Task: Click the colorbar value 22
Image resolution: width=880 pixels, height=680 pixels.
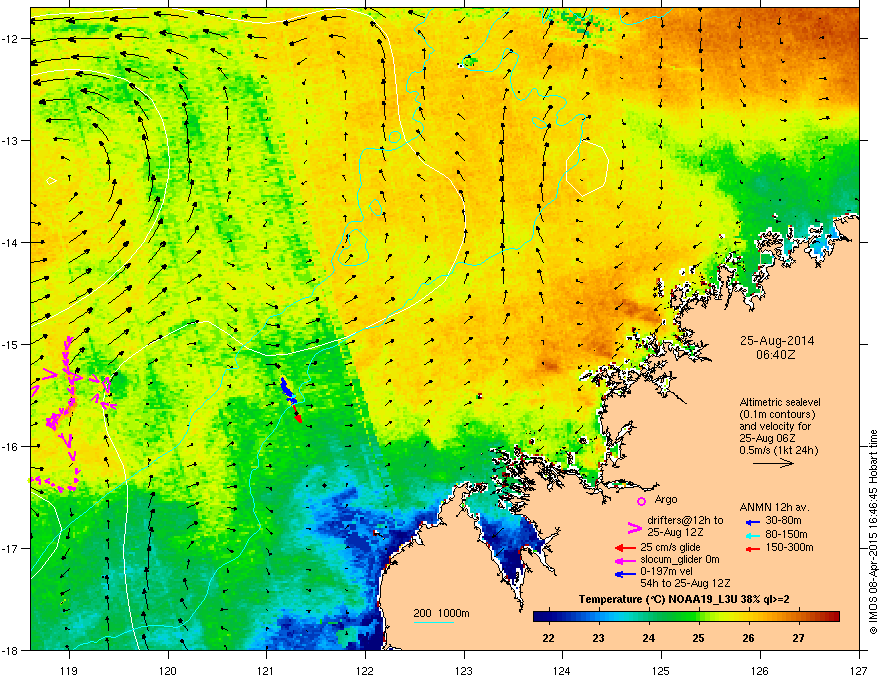Action: tap(548, 638)
